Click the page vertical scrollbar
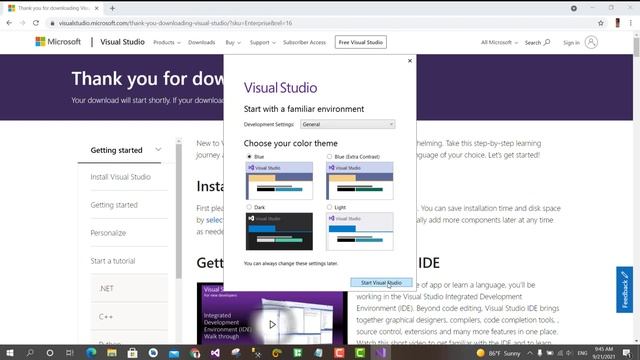Screen dimensions: 640x360 637,47
